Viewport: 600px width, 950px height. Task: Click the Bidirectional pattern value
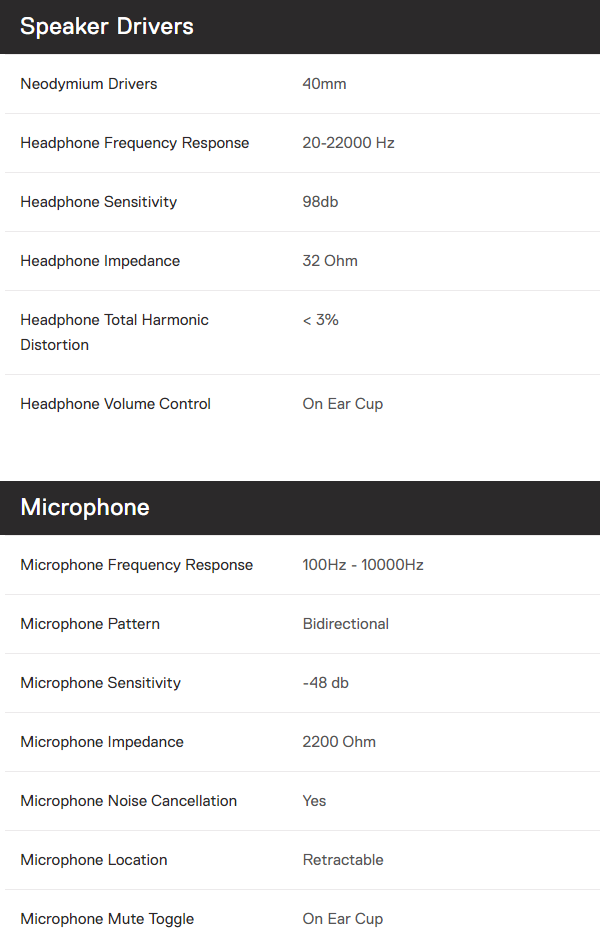pos(345,624)
